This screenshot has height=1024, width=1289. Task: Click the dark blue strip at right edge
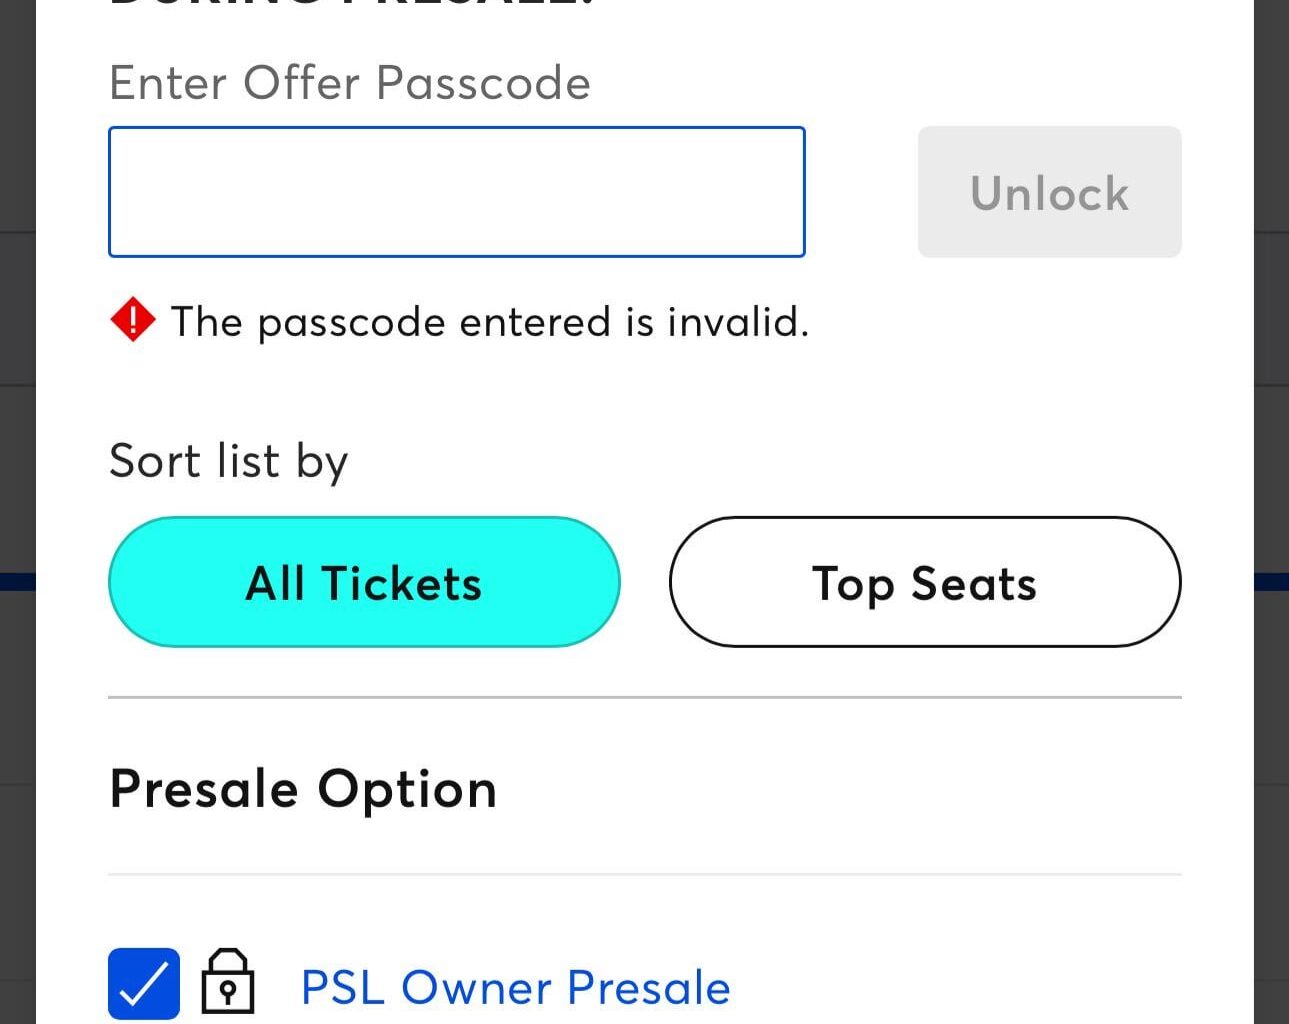[x=1271, y=582]
